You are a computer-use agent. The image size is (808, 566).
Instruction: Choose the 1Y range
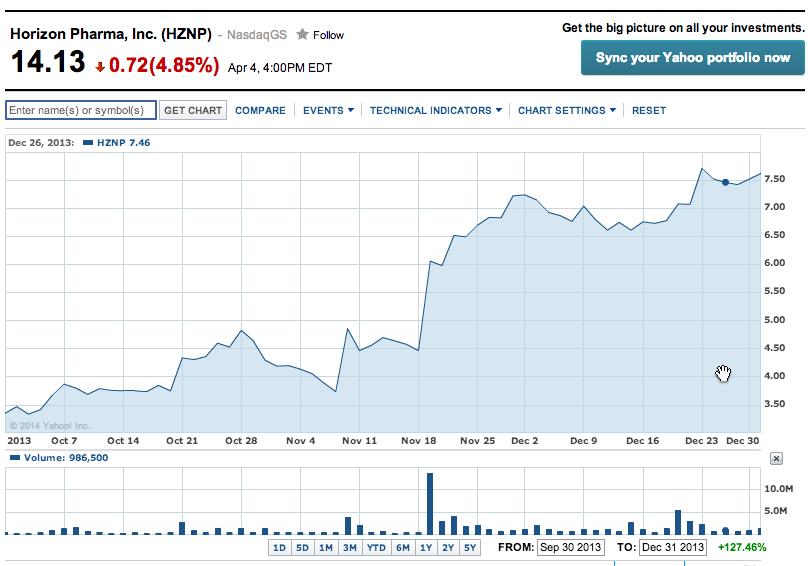coord(426,547)
